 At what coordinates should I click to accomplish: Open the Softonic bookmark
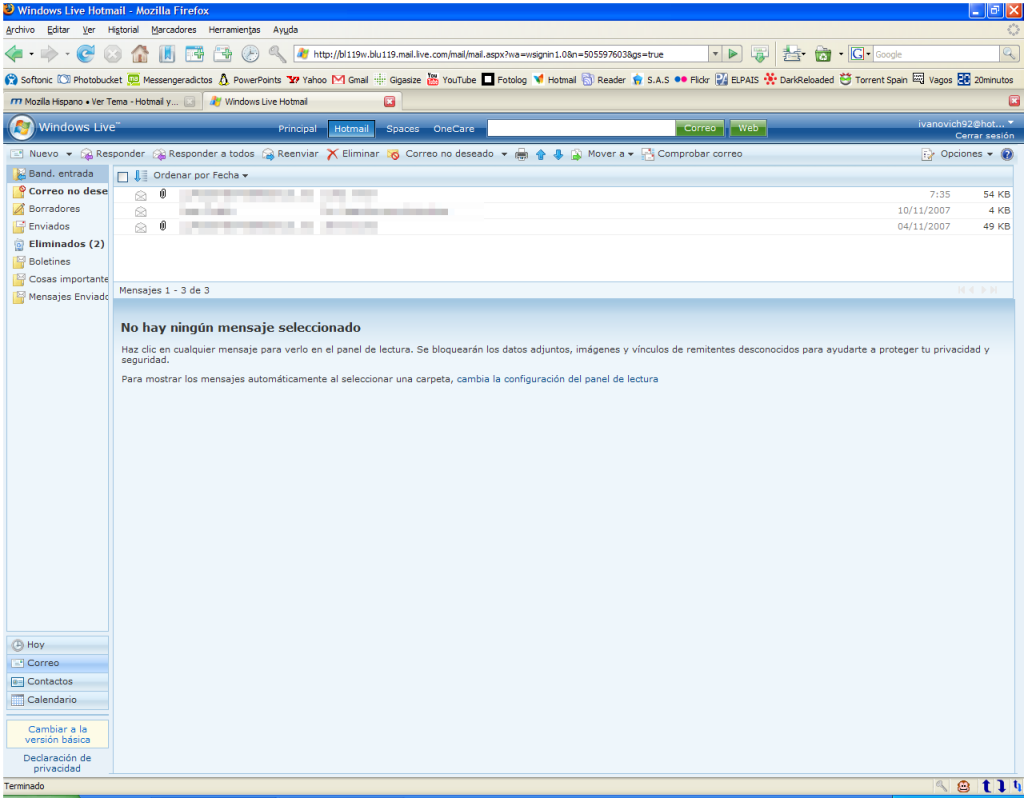pos(29,80)
